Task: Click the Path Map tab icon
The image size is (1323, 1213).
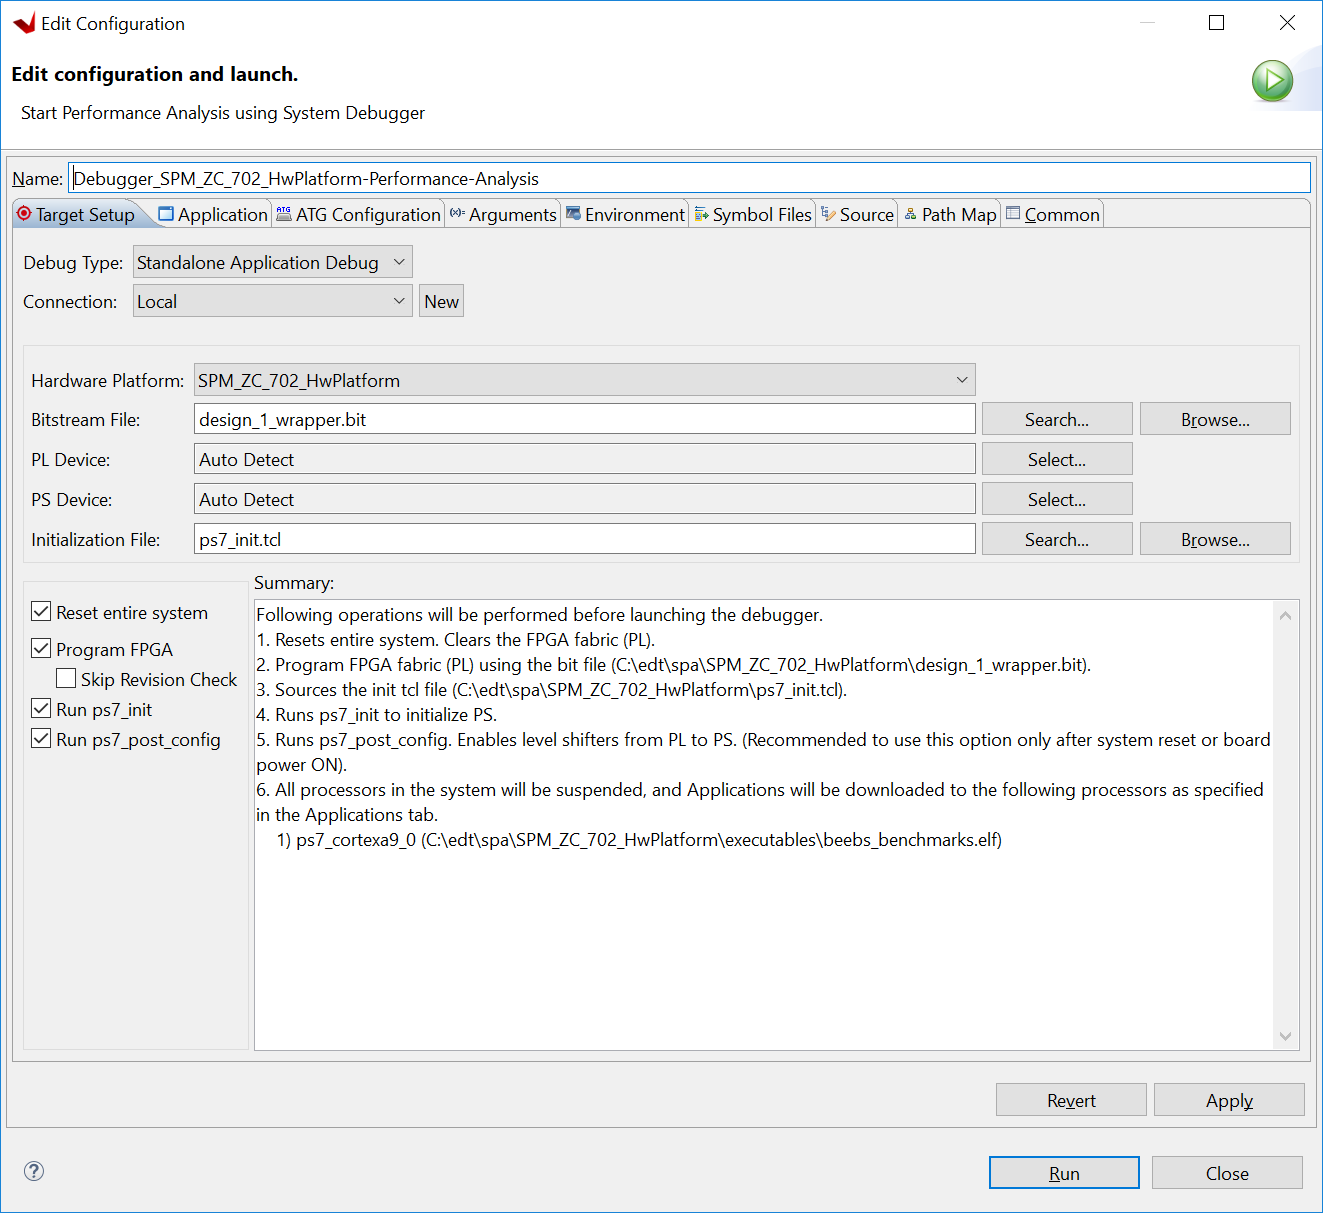Action: point(910,213)
